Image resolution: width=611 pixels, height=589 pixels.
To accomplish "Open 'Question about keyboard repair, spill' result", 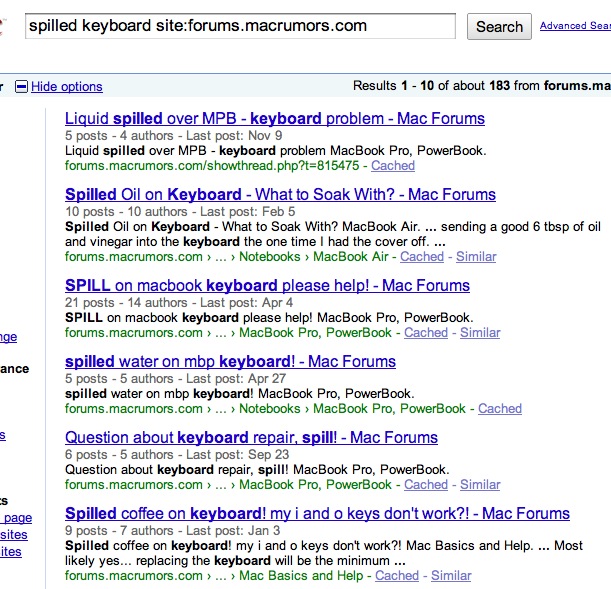I will 251,437.
